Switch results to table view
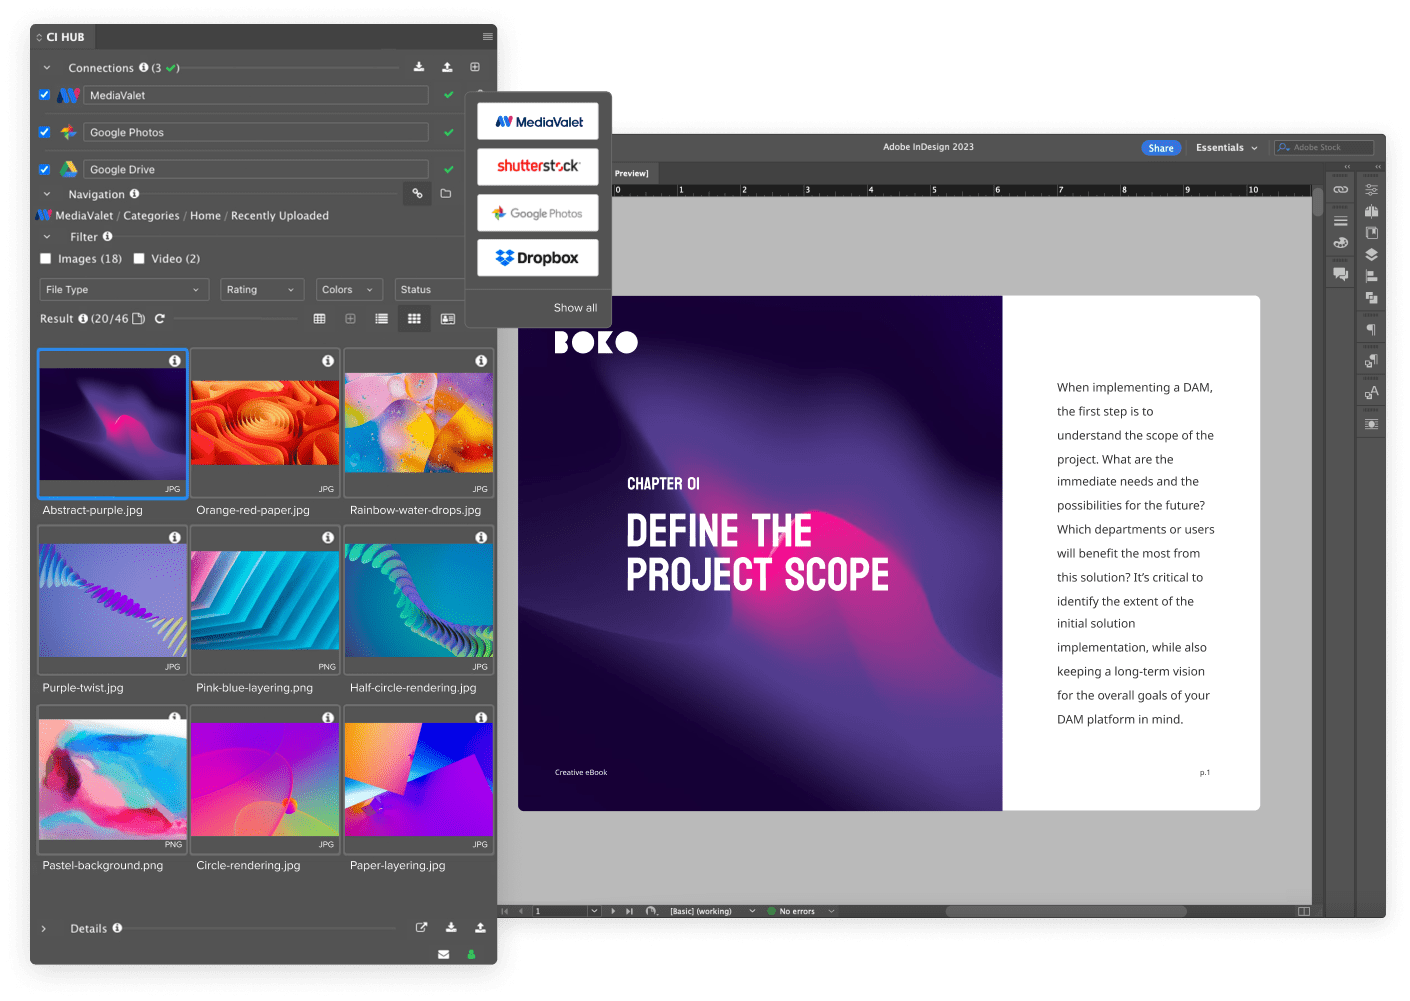The height and width of the screenshot is (1001, 1410). click(x=319, y=319)
